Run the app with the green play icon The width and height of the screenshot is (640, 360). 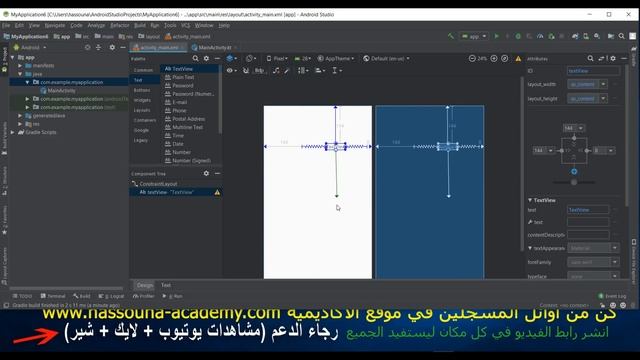click(x=497, y=36)
